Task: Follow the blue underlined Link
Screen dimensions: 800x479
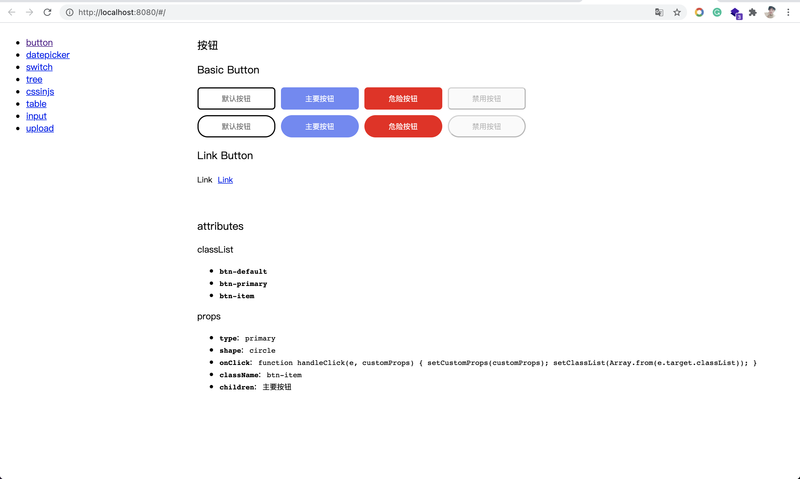Action: 225,180
